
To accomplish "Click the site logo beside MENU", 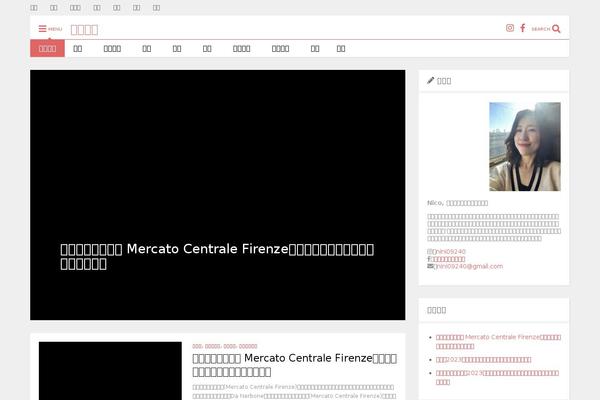I will pos(84,29).
